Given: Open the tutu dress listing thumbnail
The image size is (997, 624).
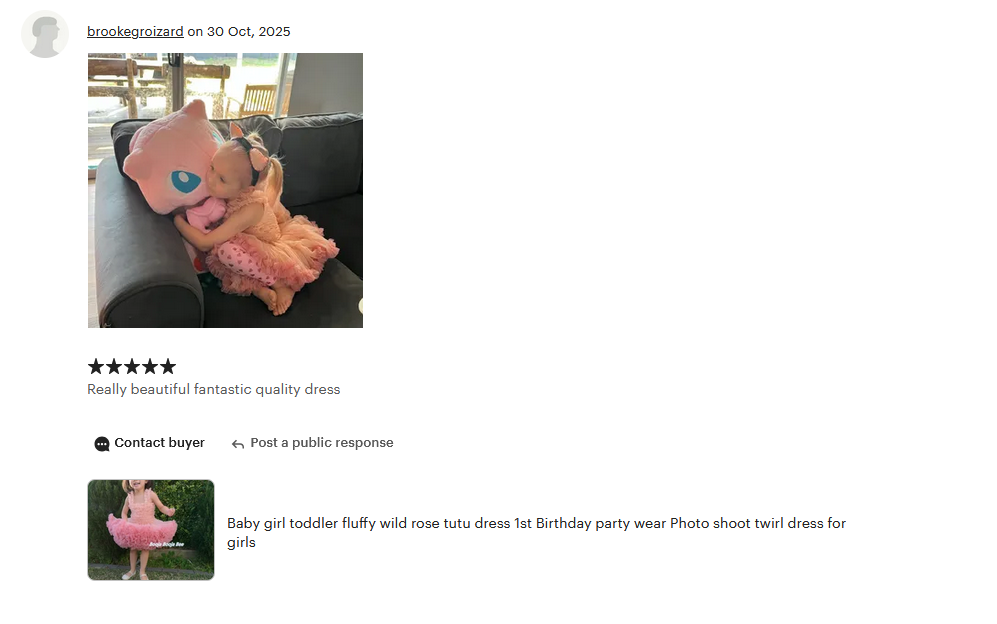Looking at the screenshot, I should 151,530.
